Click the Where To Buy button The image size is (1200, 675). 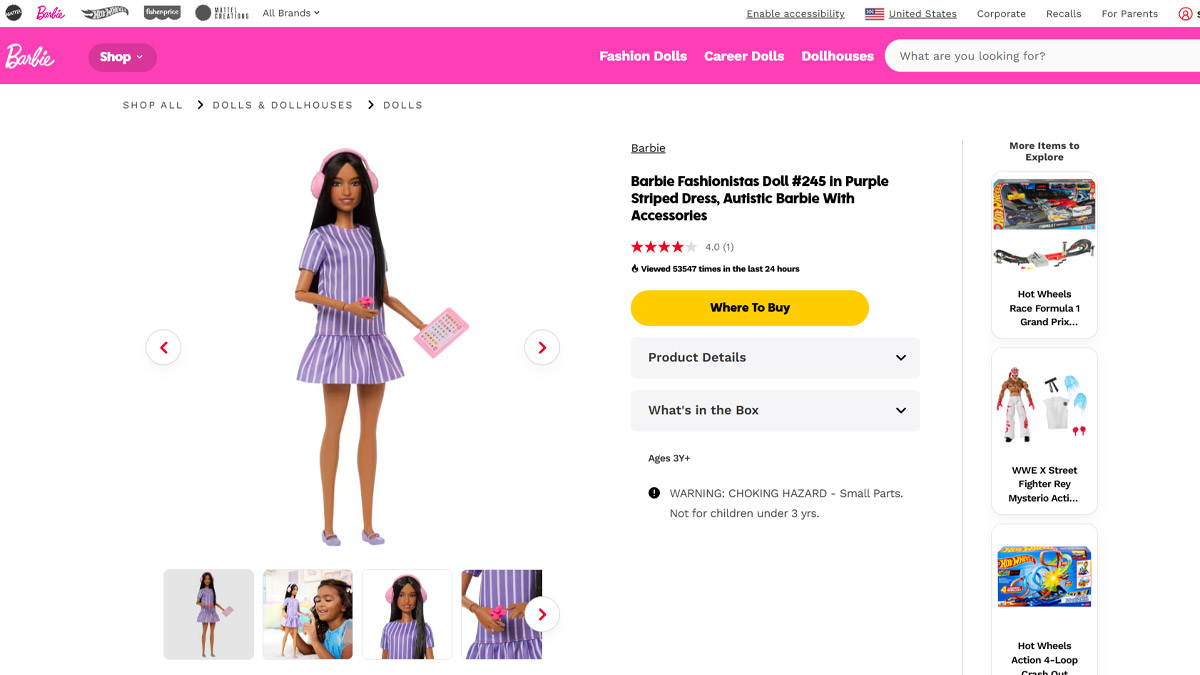[x=749, y=308]
